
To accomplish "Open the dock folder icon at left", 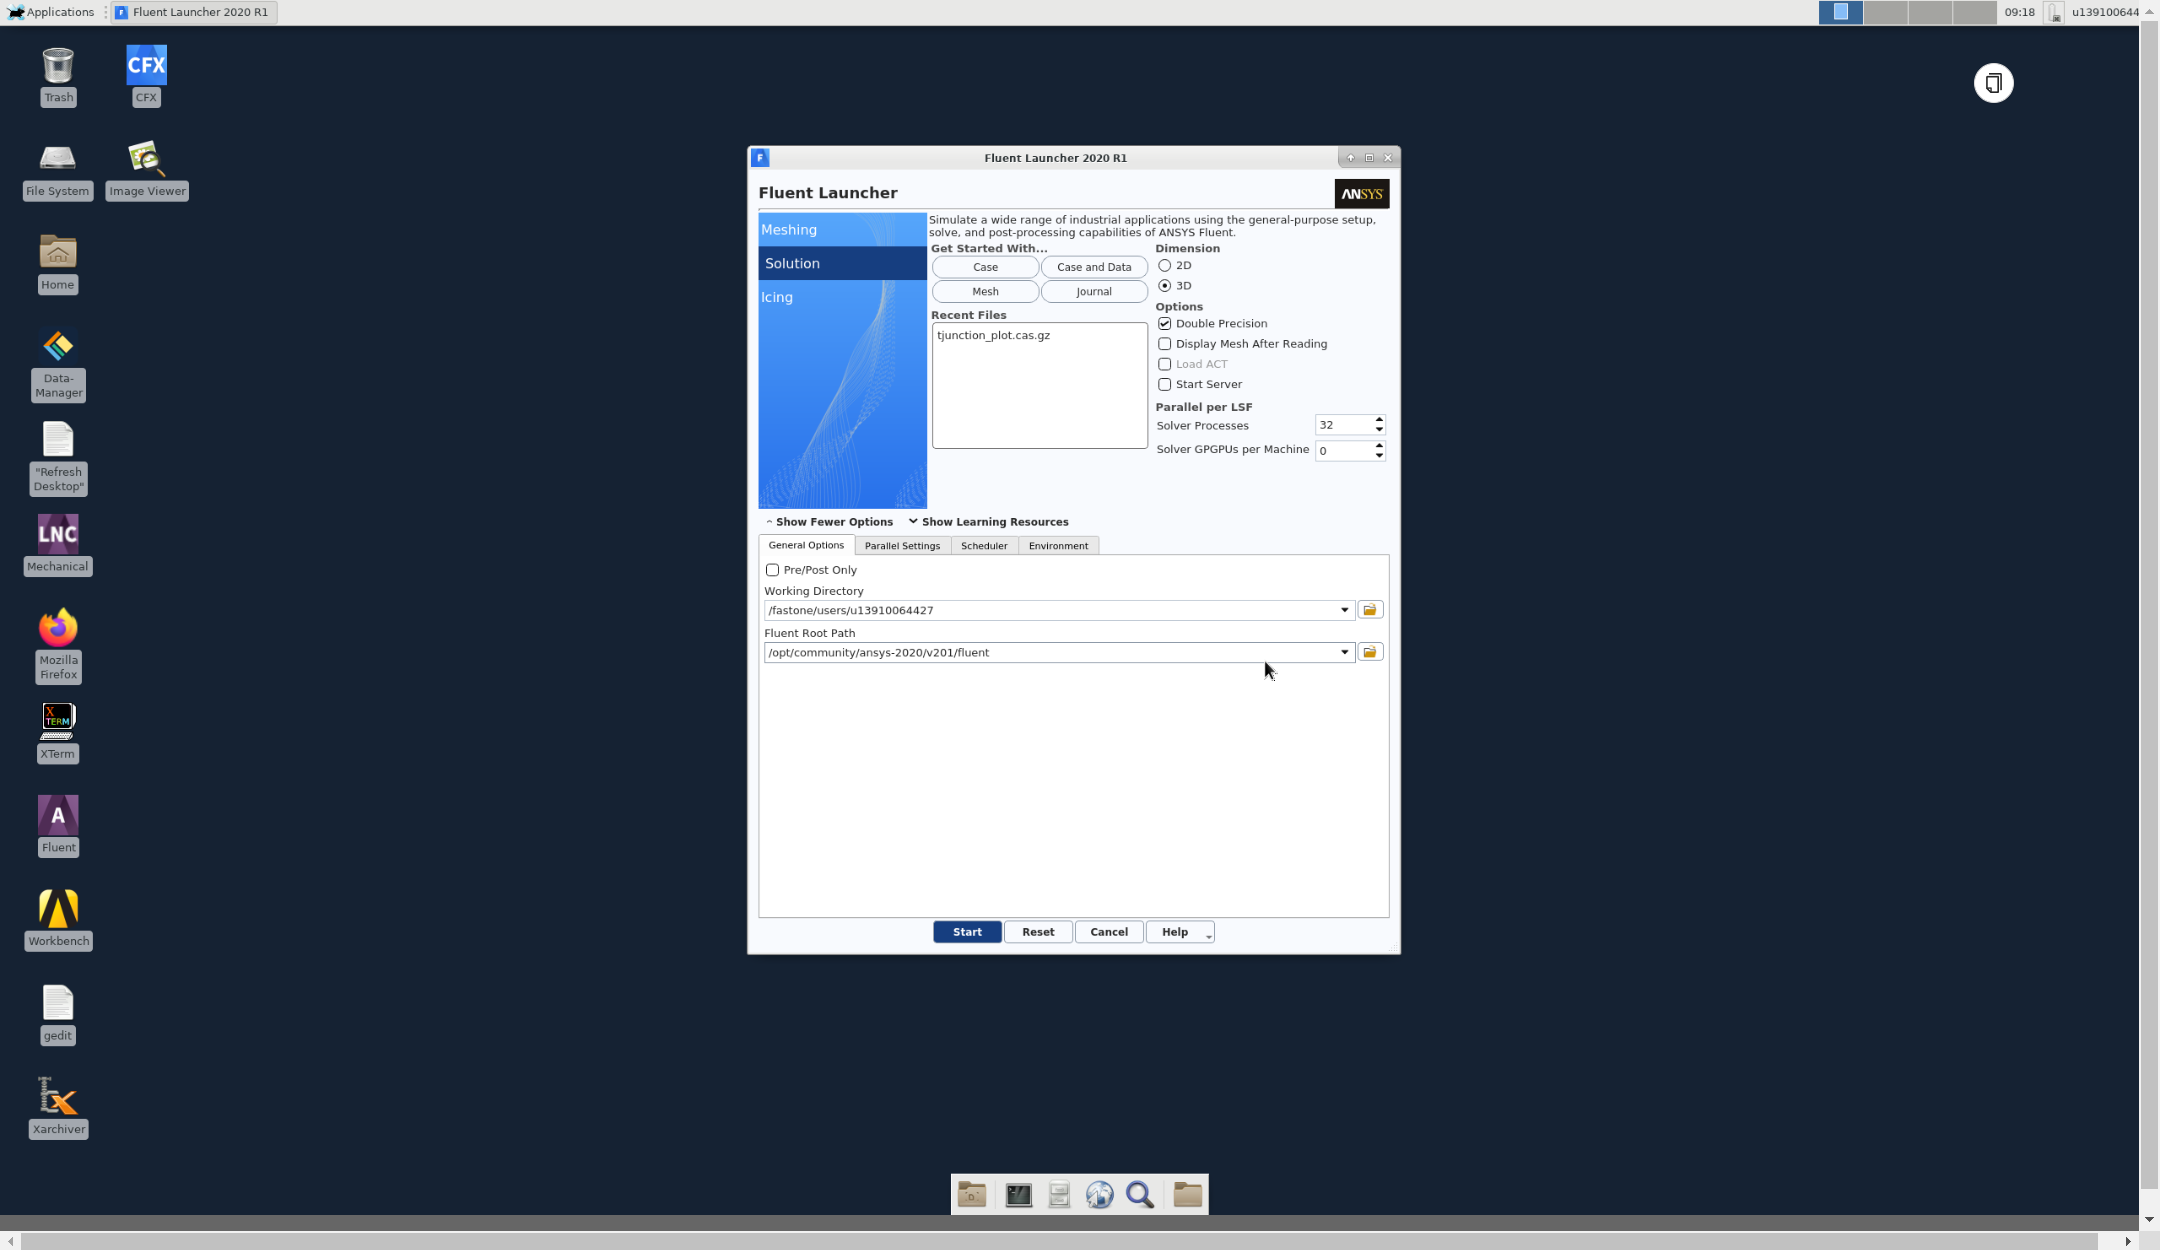I will click(x=971, y=1195).
